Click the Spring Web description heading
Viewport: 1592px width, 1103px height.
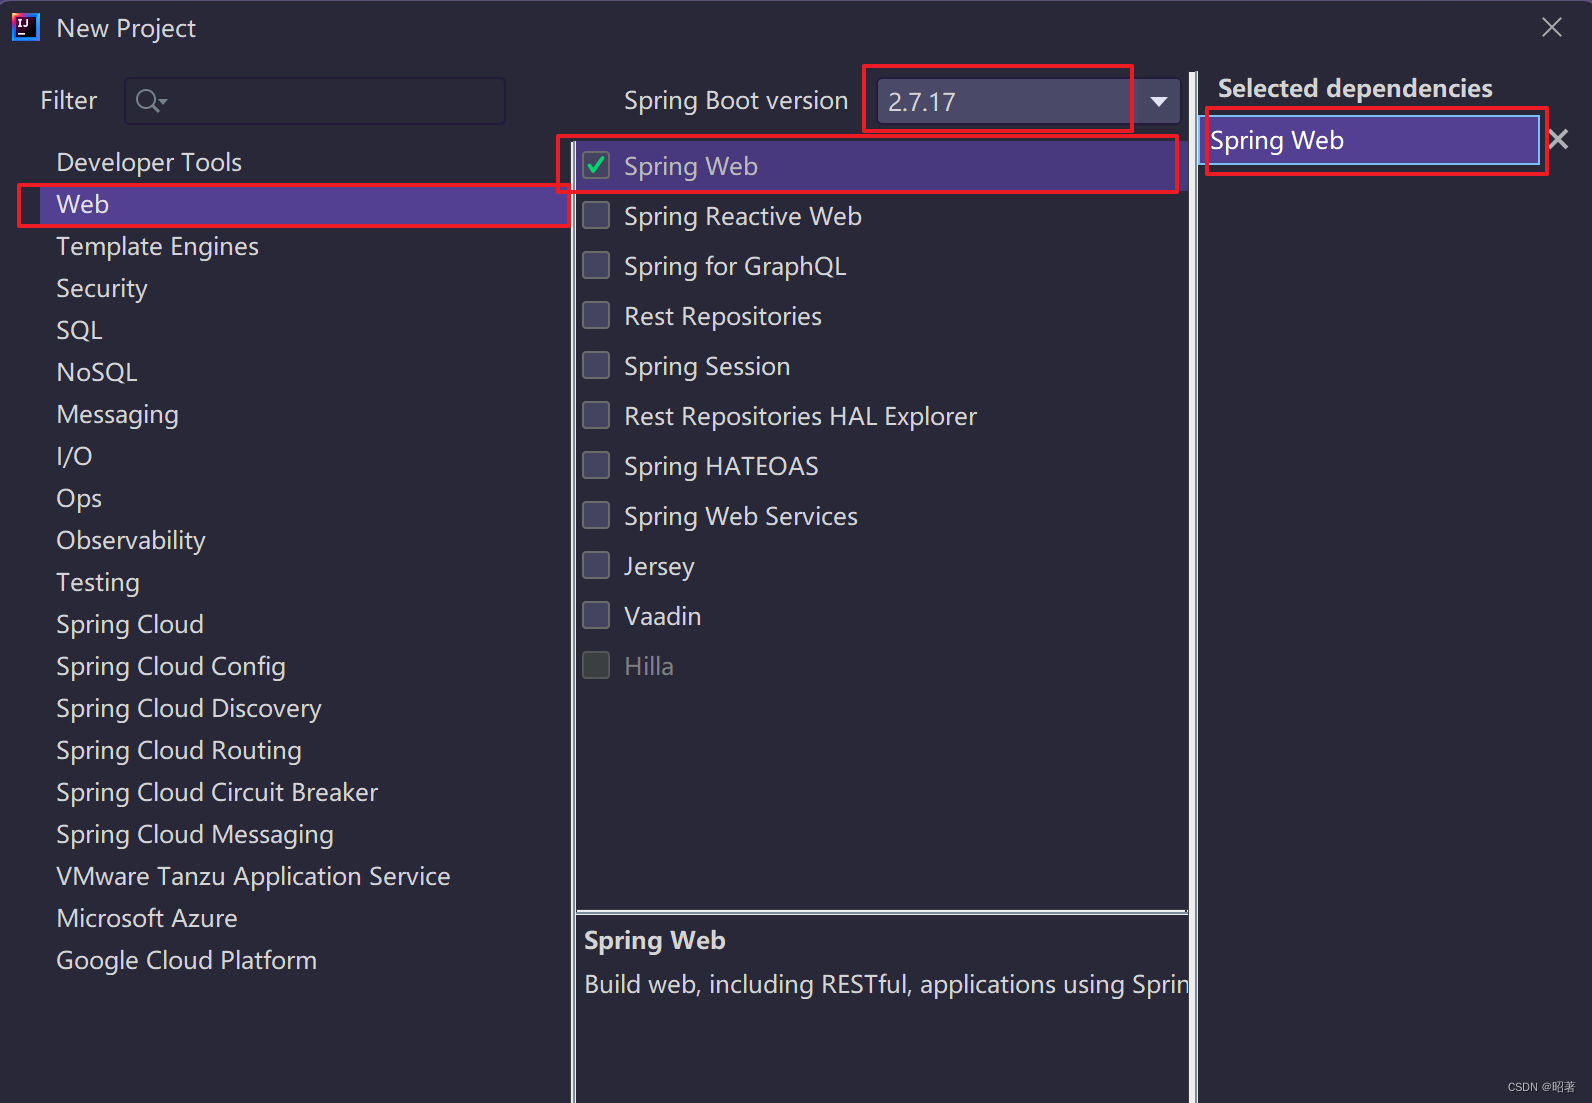tap(655, 940)
